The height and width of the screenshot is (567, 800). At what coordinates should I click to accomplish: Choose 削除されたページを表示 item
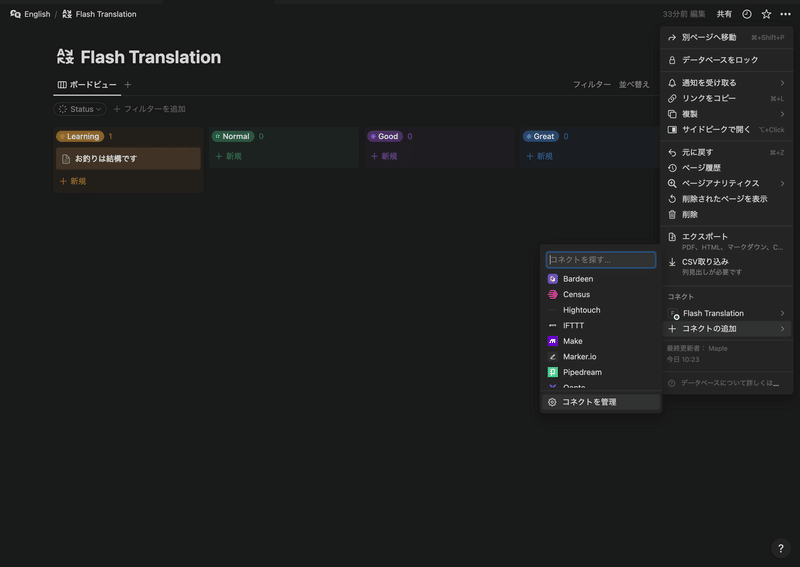pyautogui.click(x=727, y=199)
